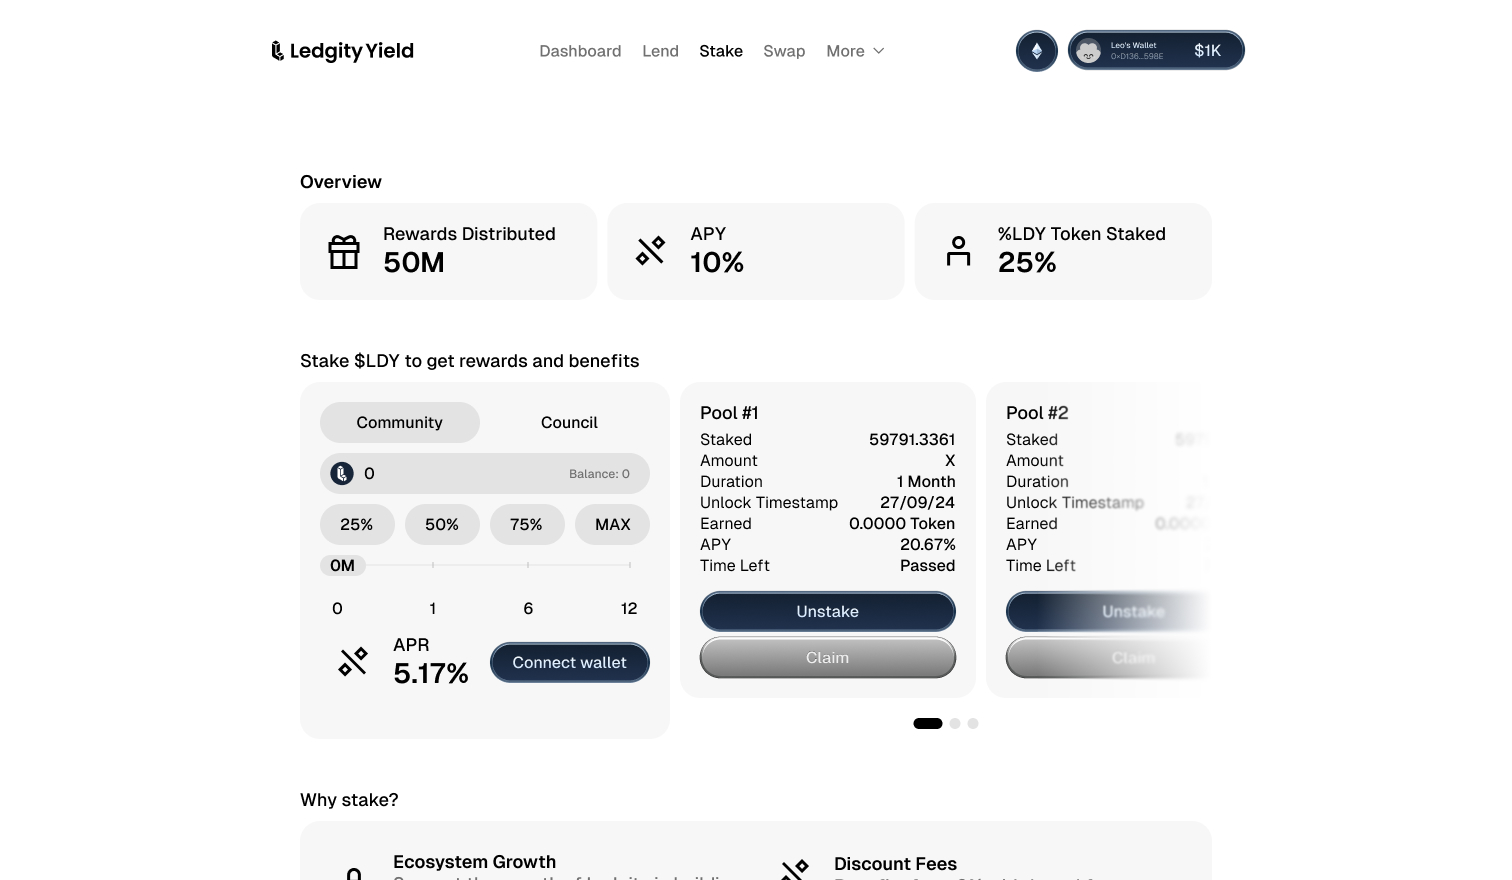Image resolution: width=1512 pixels, height=880 pixels.
Task: Click the wallet avatar in Leo's Wallet
Action: (1089, 51)
